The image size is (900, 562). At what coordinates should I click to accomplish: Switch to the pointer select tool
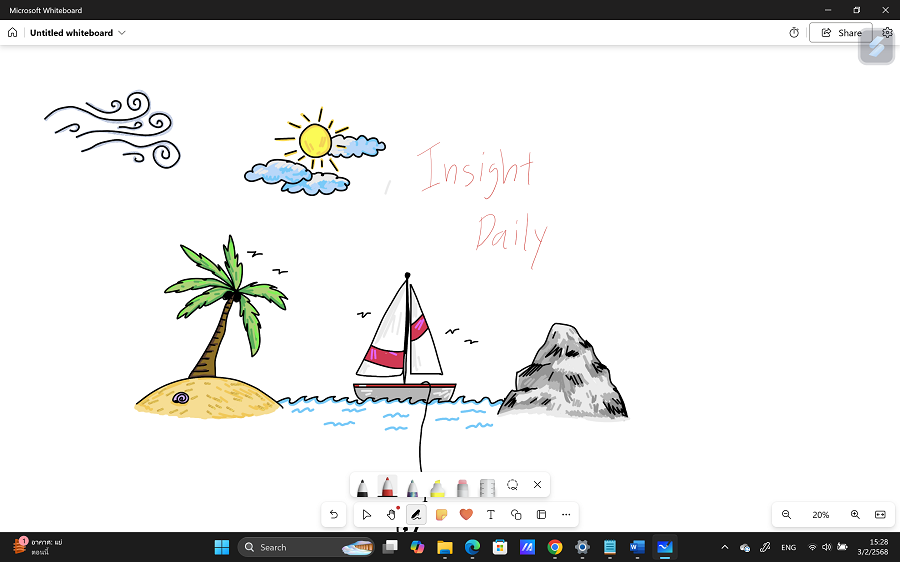(x=367, y=515)
